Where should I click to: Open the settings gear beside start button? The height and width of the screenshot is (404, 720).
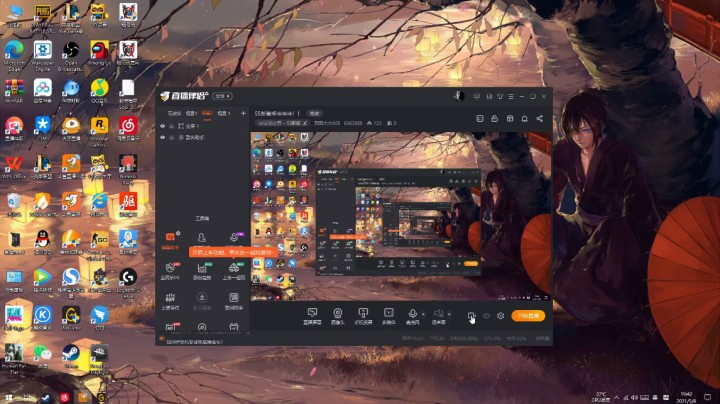click(x=501, y=316)
